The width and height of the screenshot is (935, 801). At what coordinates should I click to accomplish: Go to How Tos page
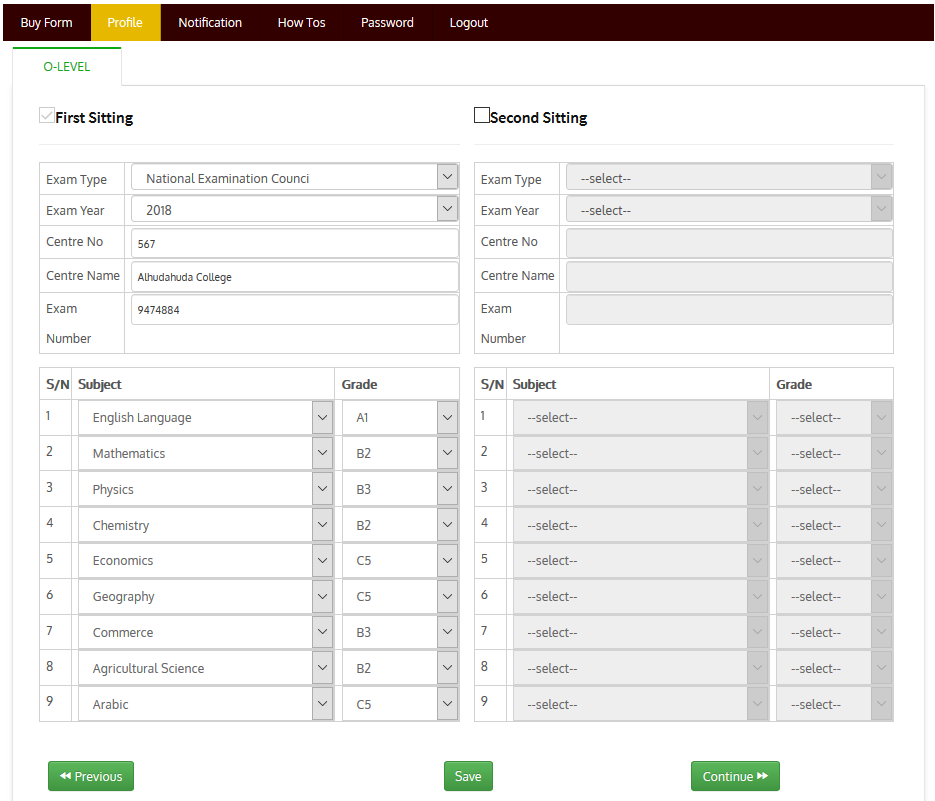coord(301,23)
